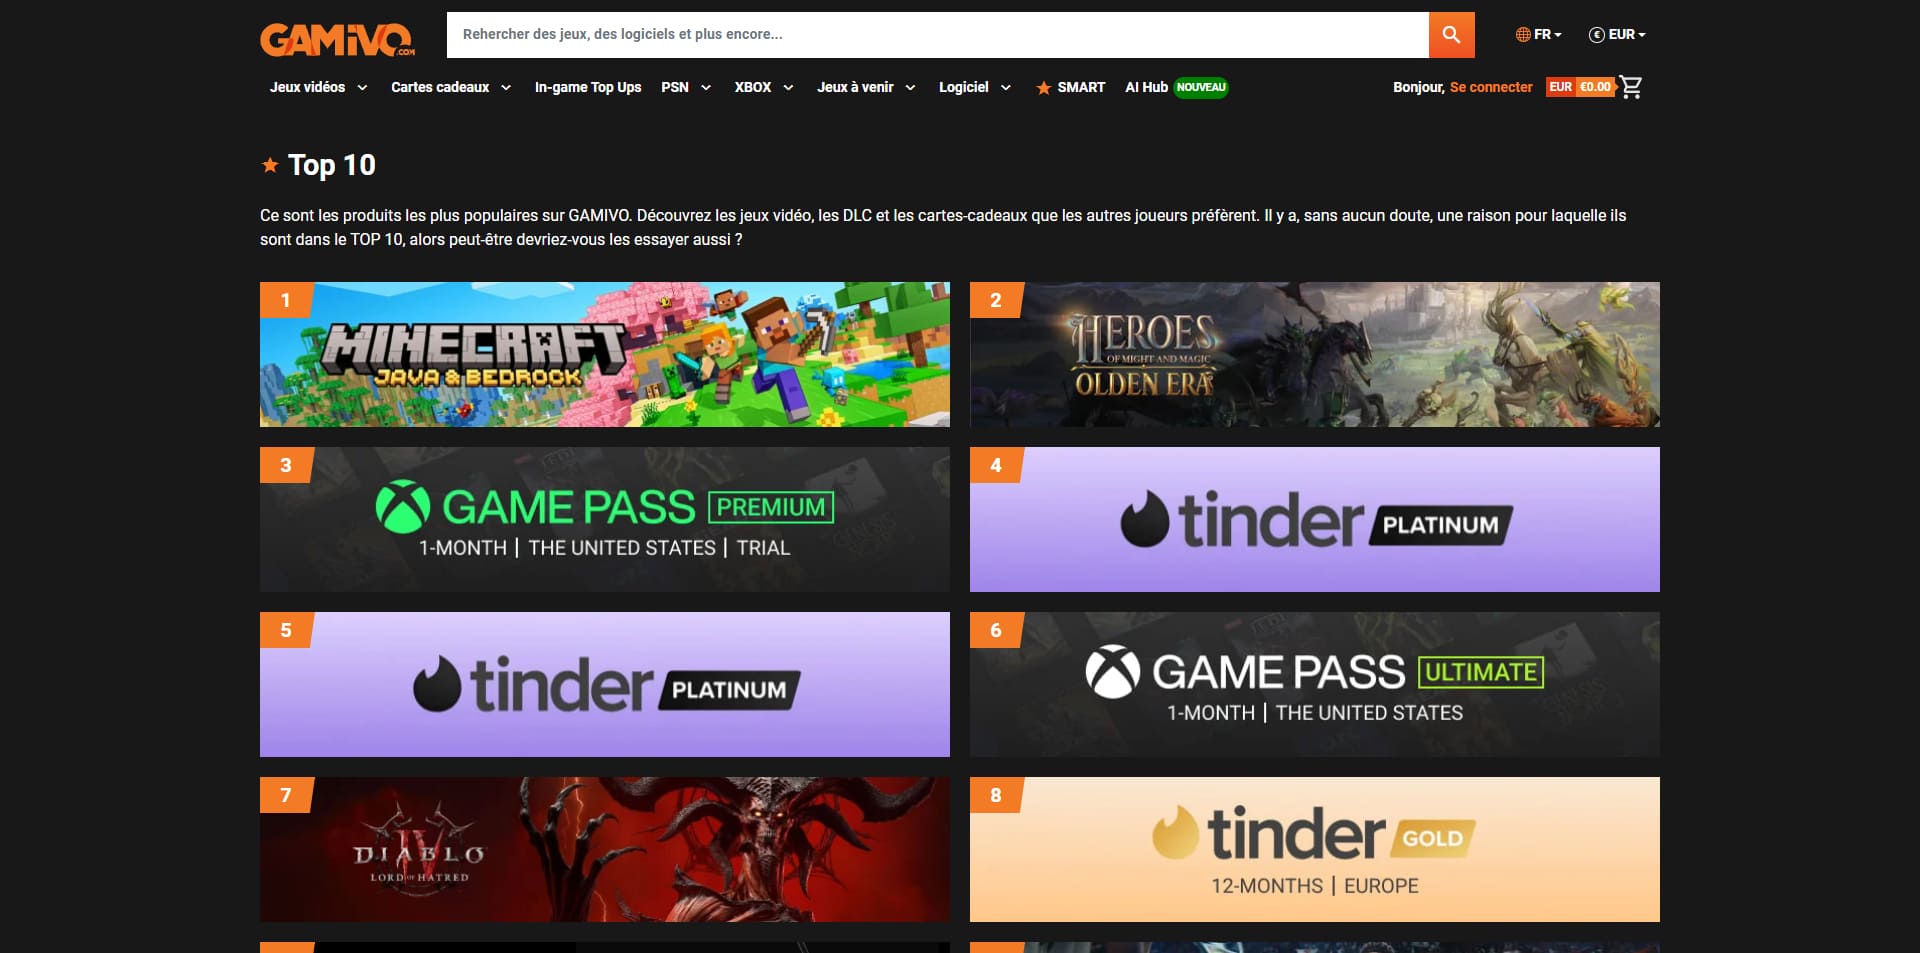Open the PSN dropdown menu
Image resolution: width=1920 pixels, height=953 pixels.
(x=686, y=87)
